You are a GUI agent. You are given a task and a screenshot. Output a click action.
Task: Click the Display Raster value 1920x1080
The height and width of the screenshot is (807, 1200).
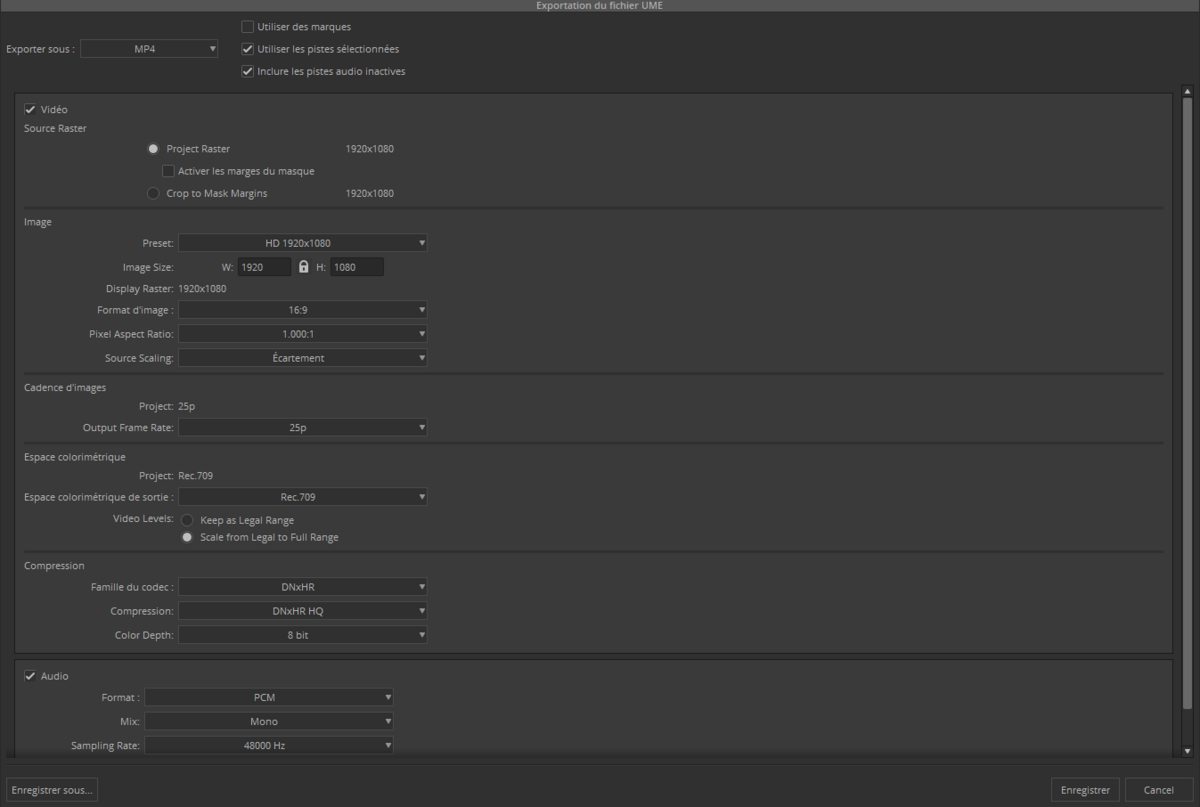pos(202,289)
